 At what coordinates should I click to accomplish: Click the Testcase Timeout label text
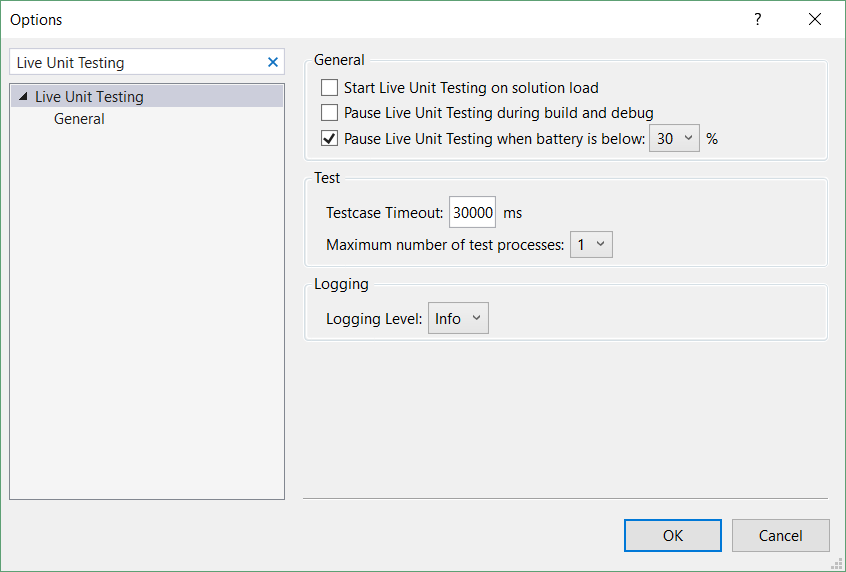click(384, 213)
